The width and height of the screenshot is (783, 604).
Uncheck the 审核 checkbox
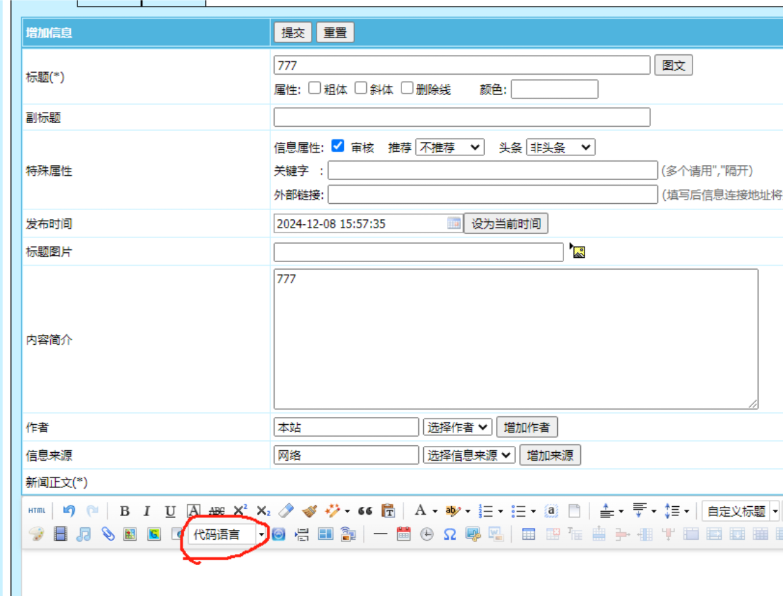[x=338, y=146]
